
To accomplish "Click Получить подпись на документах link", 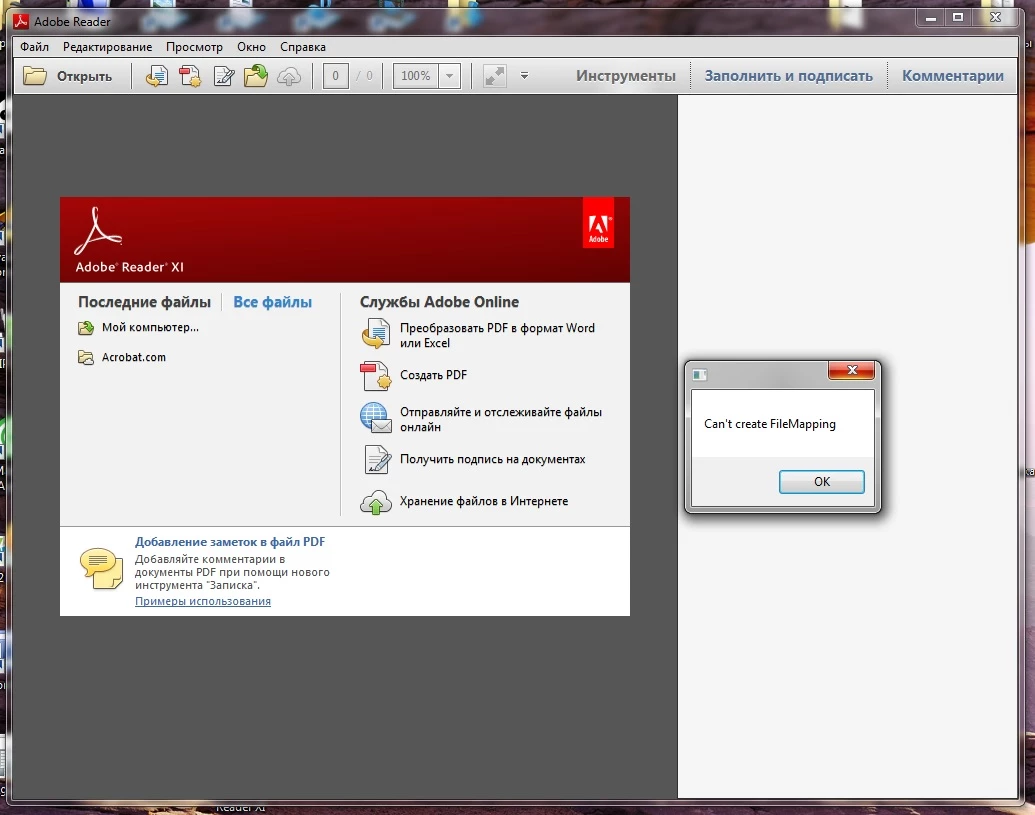I will (x=492, y=459).
